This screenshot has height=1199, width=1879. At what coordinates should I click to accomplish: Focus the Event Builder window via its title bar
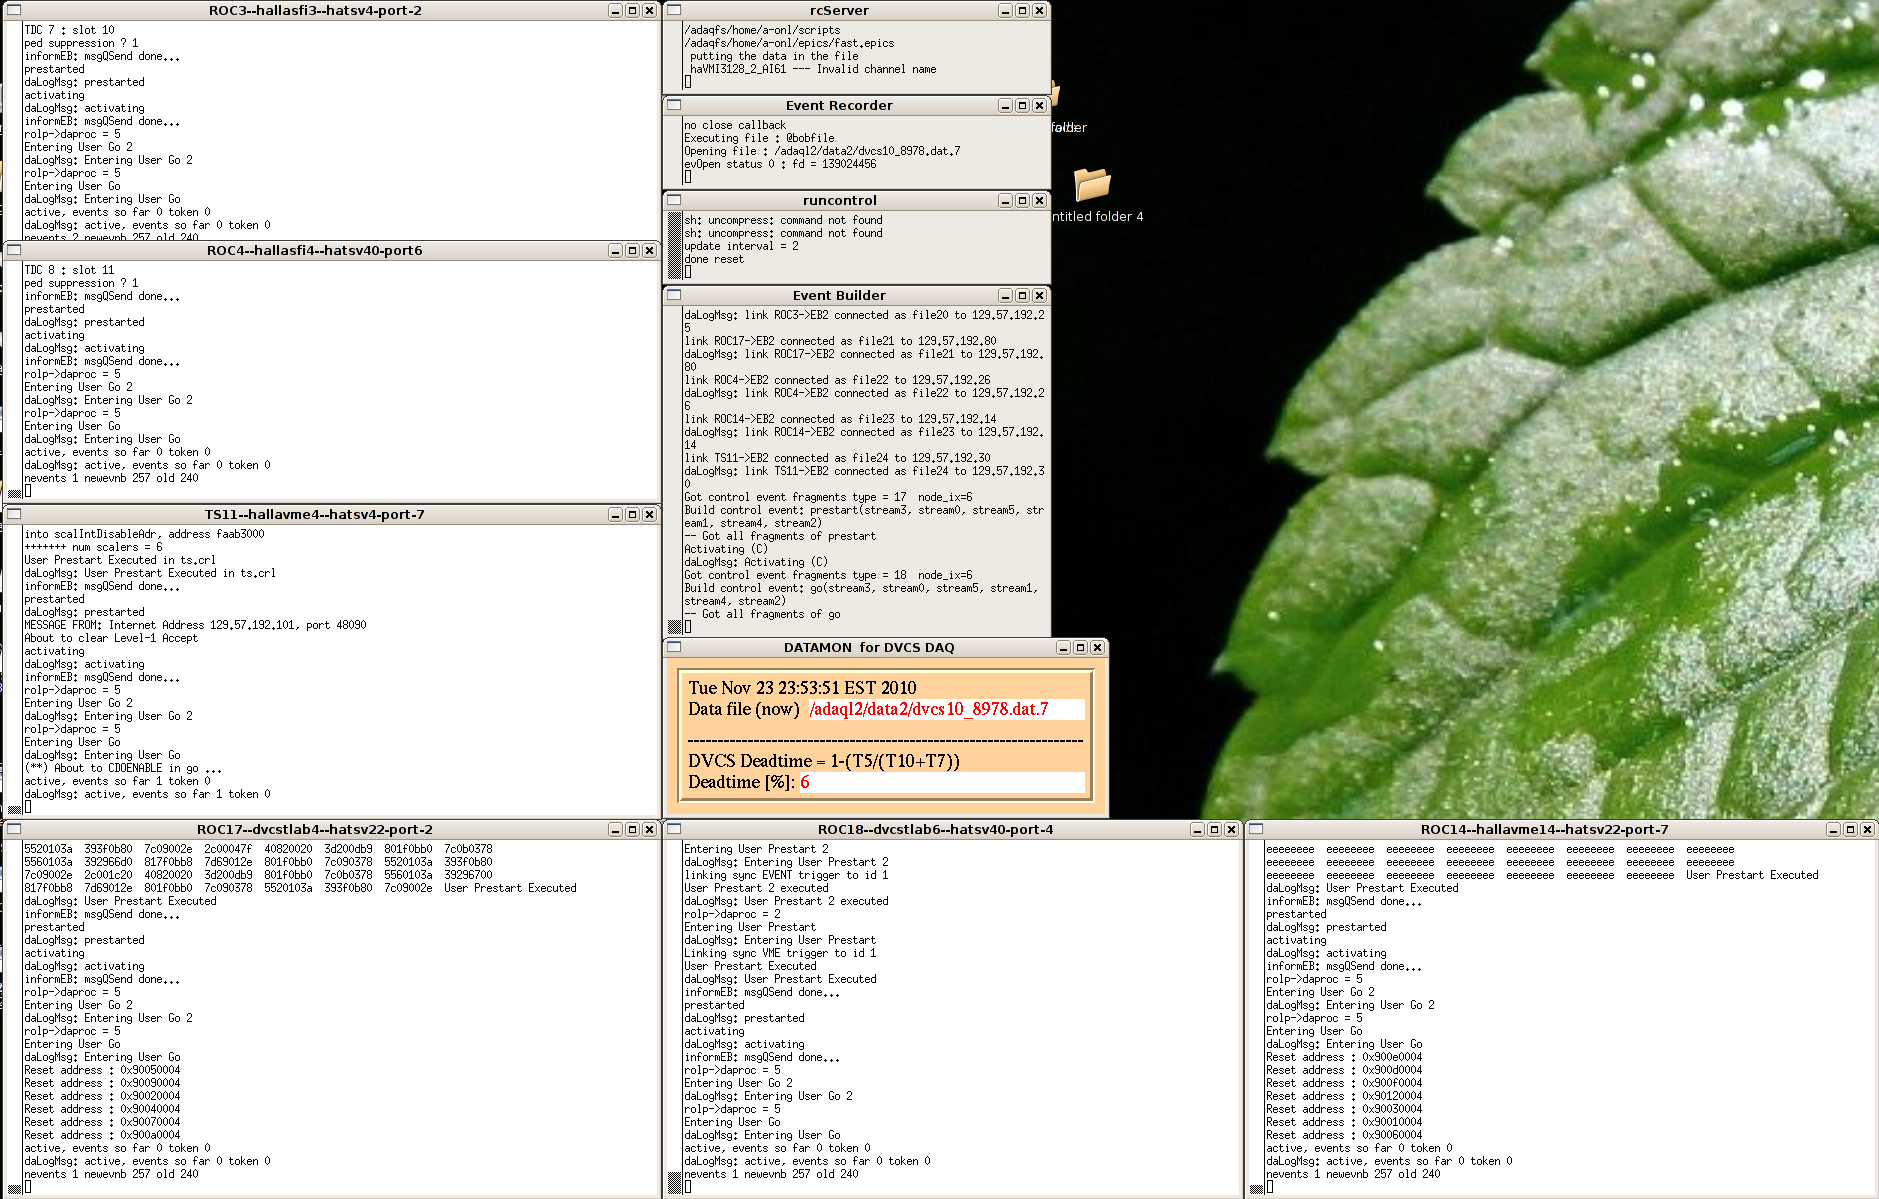839,295
